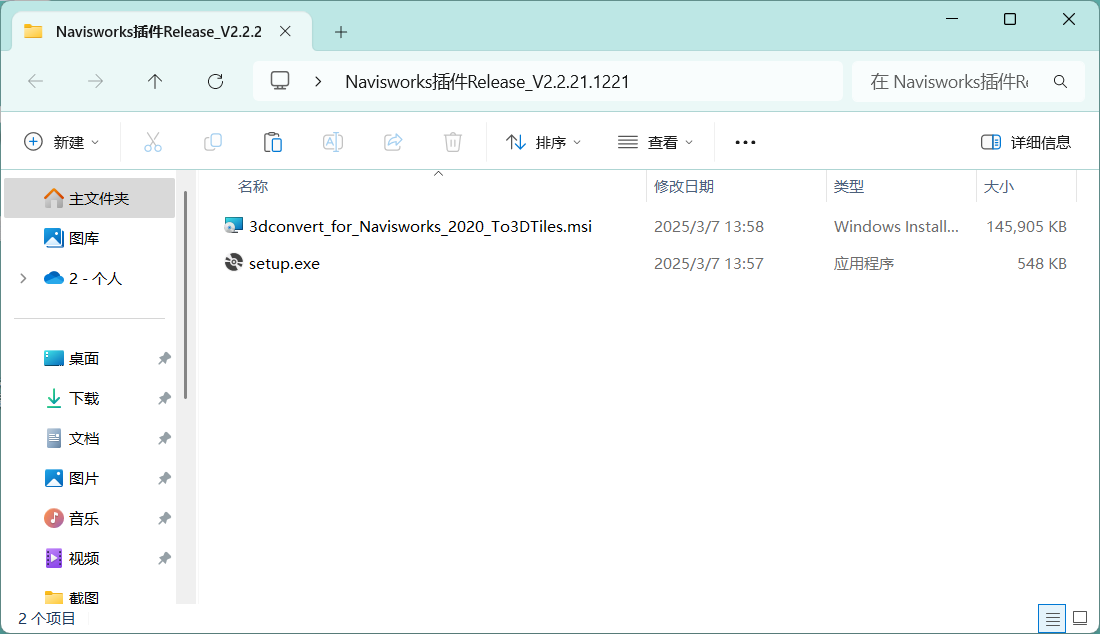Go up one folder level
This screenshot has height=634, width=1100.
[155, 81]
